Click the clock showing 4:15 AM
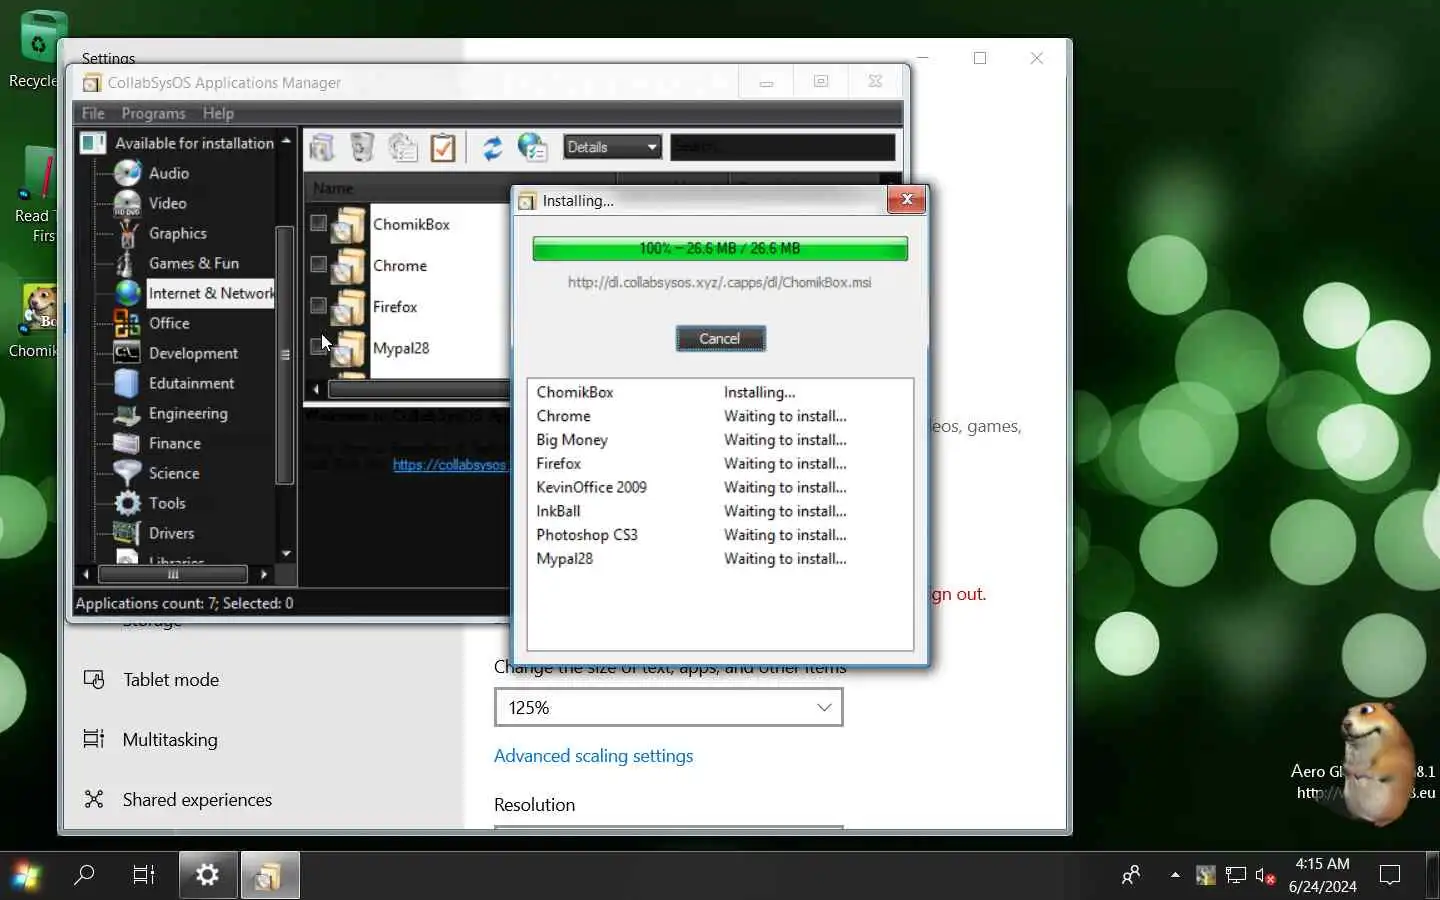The width and height of the screenshot is (1440, 900). (1322, 864)
